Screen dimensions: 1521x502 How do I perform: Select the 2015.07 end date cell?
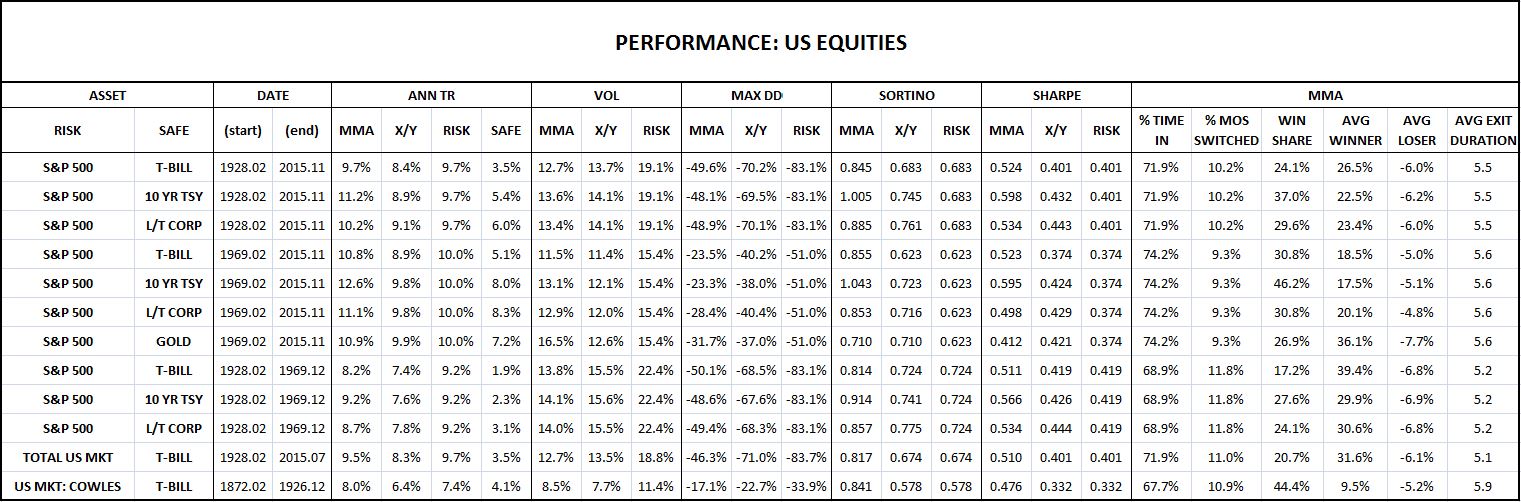[x=302, y=457]
